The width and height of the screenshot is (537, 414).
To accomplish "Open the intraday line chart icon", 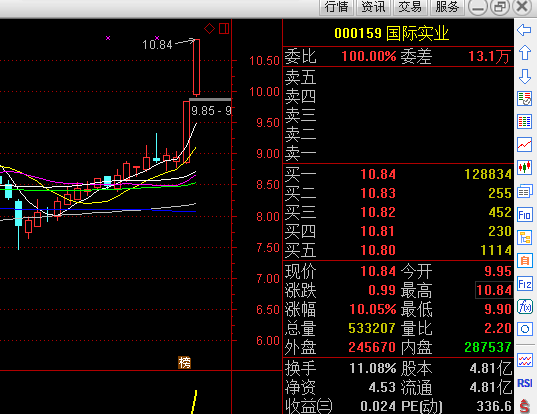I will [525, 145].
